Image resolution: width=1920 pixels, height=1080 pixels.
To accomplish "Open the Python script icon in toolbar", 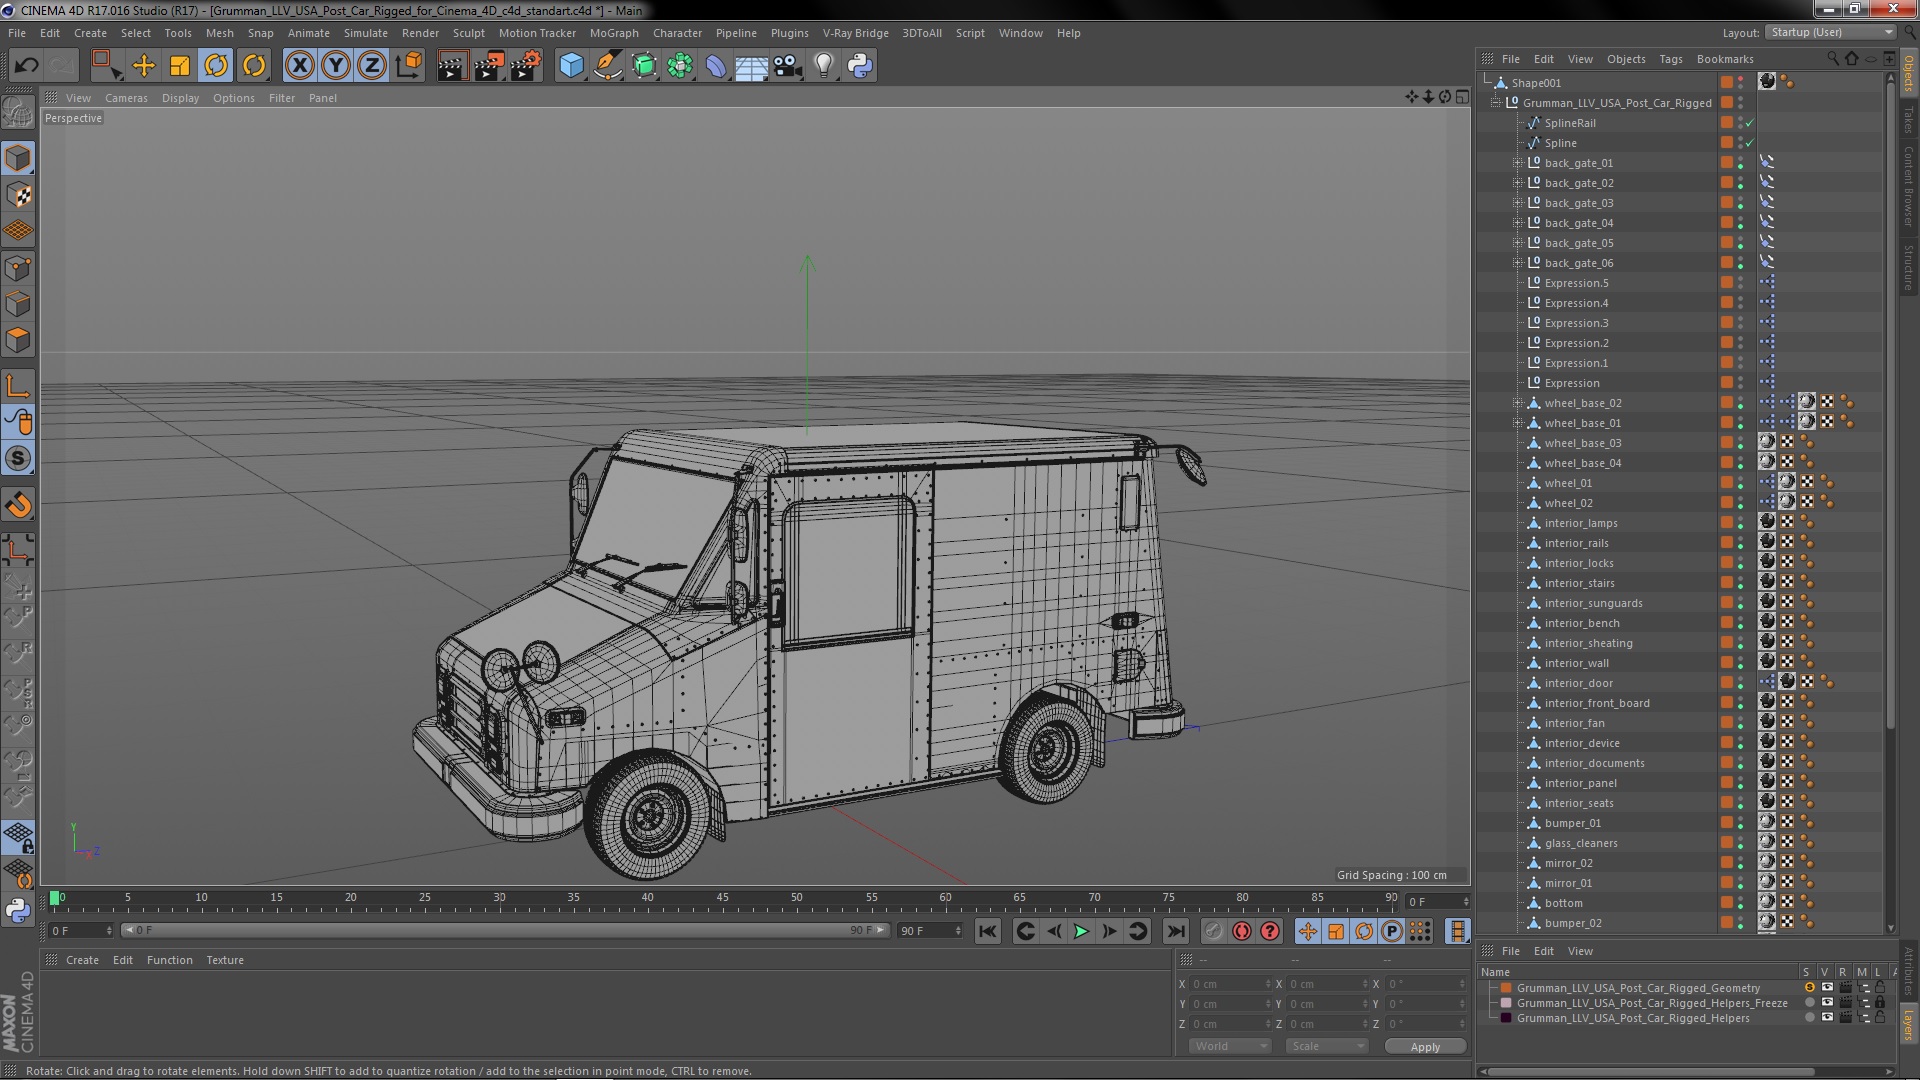I will click(860, 66).
